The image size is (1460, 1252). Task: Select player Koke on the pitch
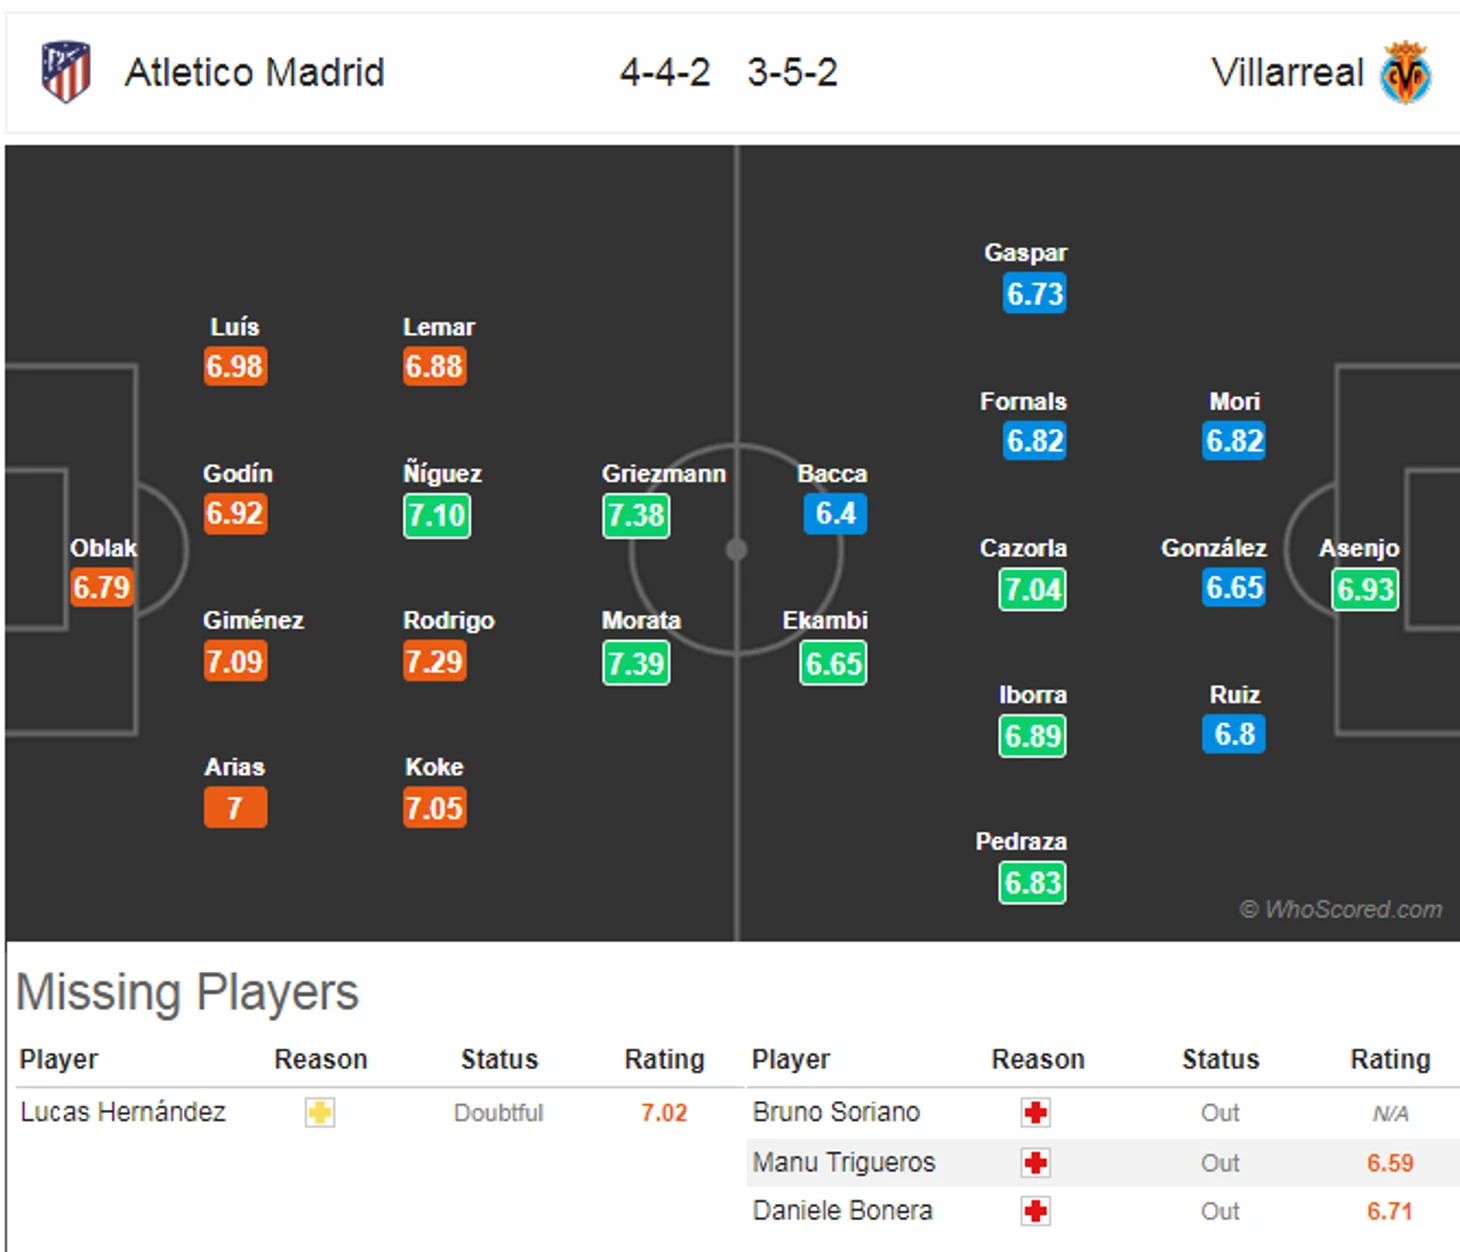[x=434, y=767]
